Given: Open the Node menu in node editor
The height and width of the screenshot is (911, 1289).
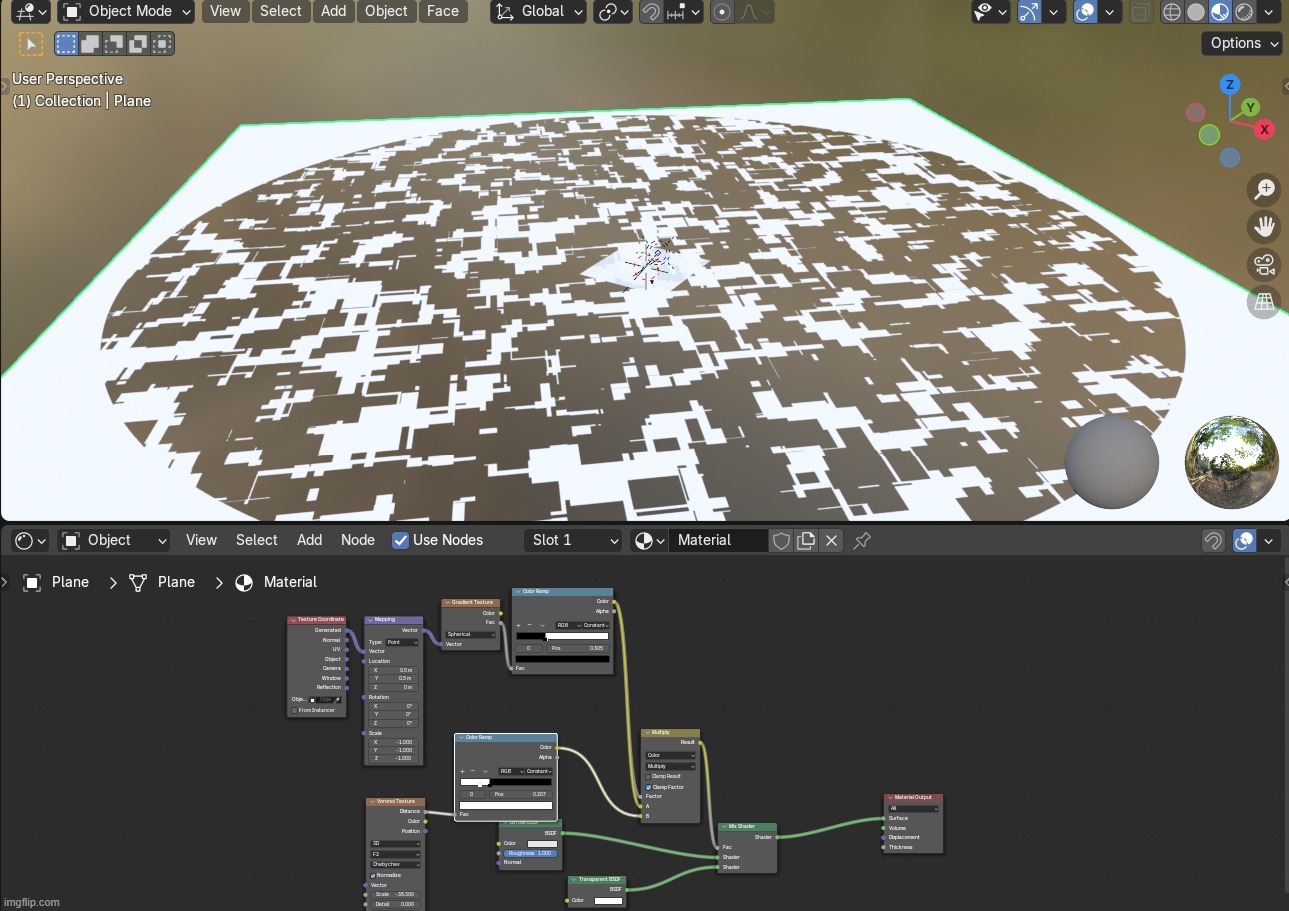Looking at the screenshot, I should pos(357,540).
